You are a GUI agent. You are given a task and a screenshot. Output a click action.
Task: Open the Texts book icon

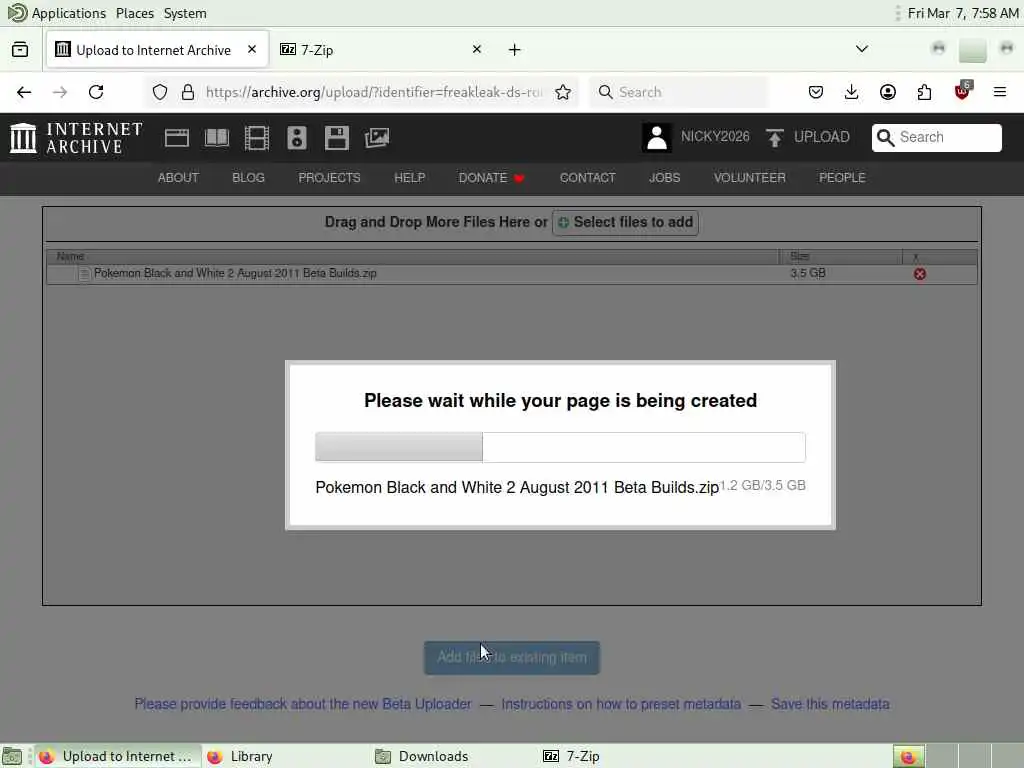[x=217, y=138]
